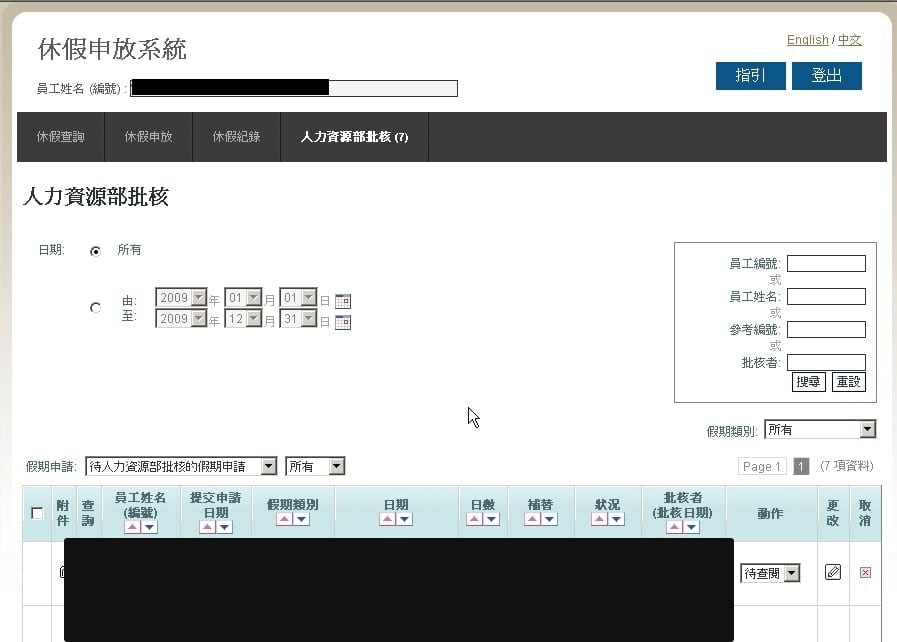Screen dimensions: 897x642
Task: Click the 附件 column header
Action: click(63, 513)
